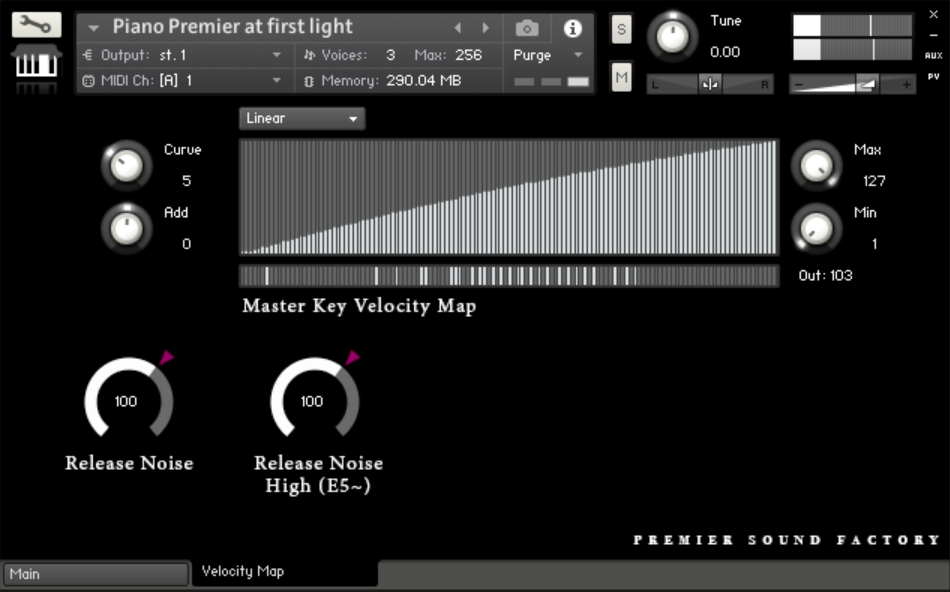Image resolution: width=950 pixels, height=592 pixels.
Task: Switch to the Velocity Map tab
Action: [x=285, y=572]
